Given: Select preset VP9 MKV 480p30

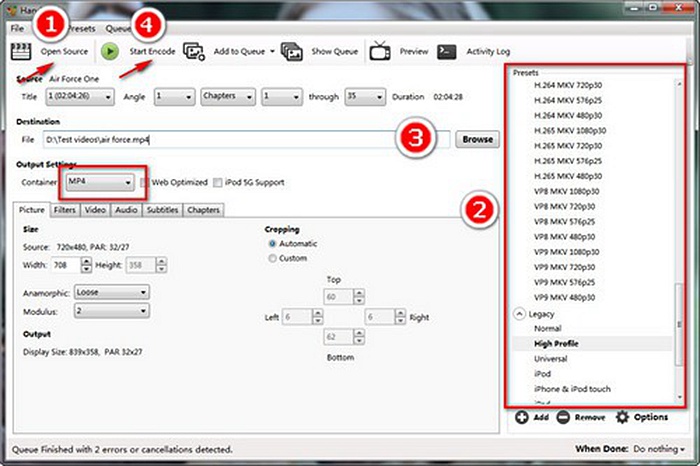Looking at the screenshot, I should tap(564, 298).
